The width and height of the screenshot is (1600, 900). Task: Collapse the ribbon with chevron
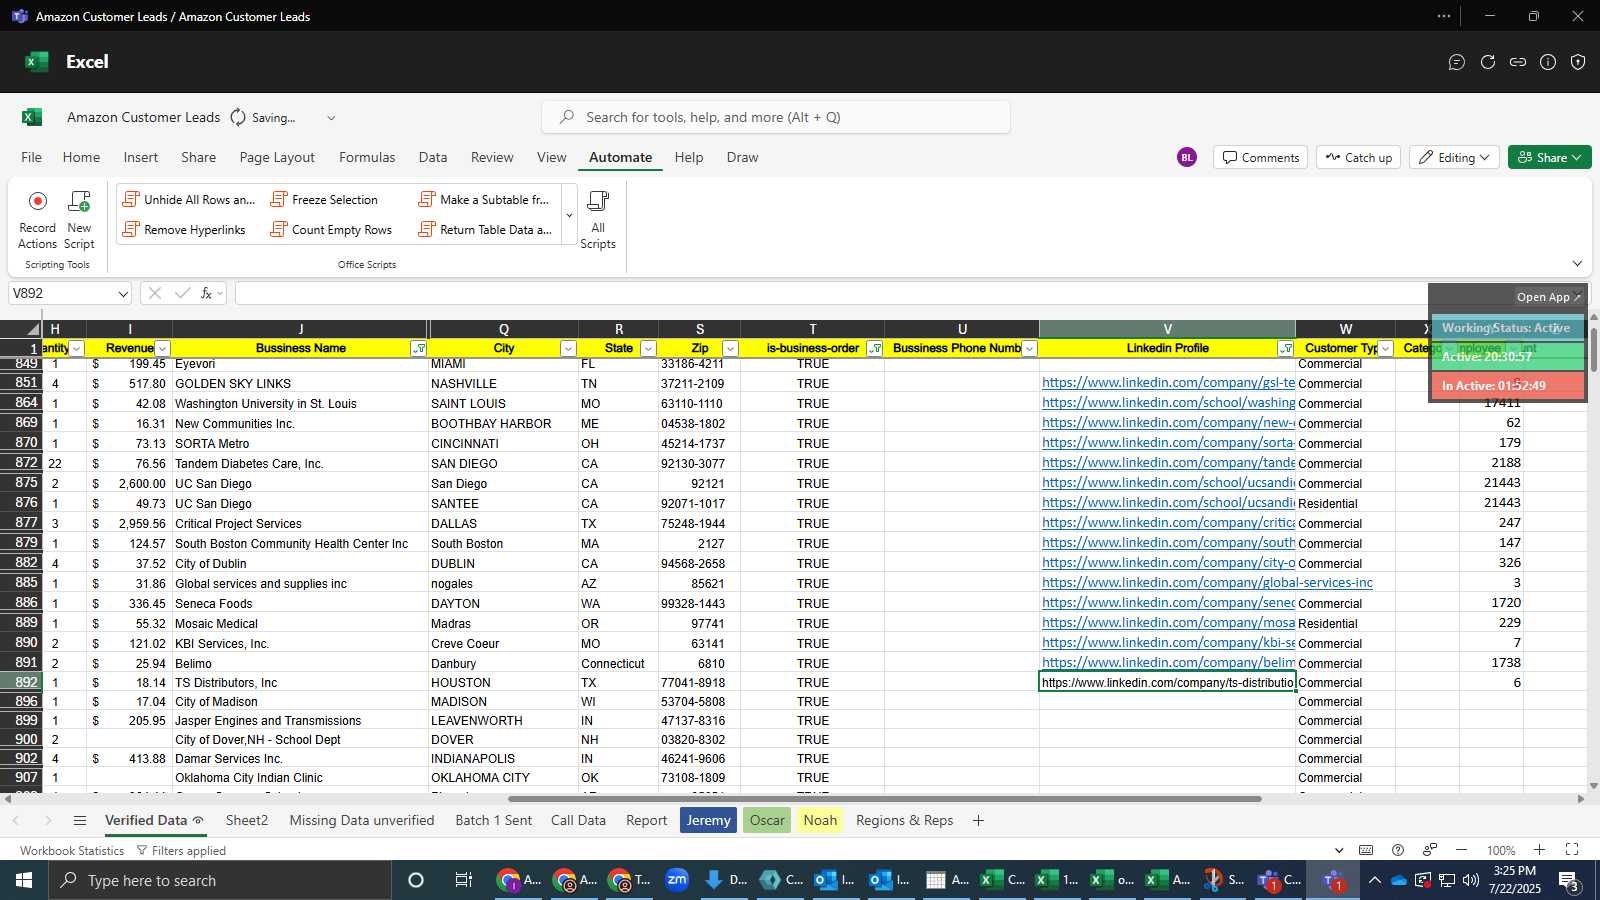[1577, 264]
